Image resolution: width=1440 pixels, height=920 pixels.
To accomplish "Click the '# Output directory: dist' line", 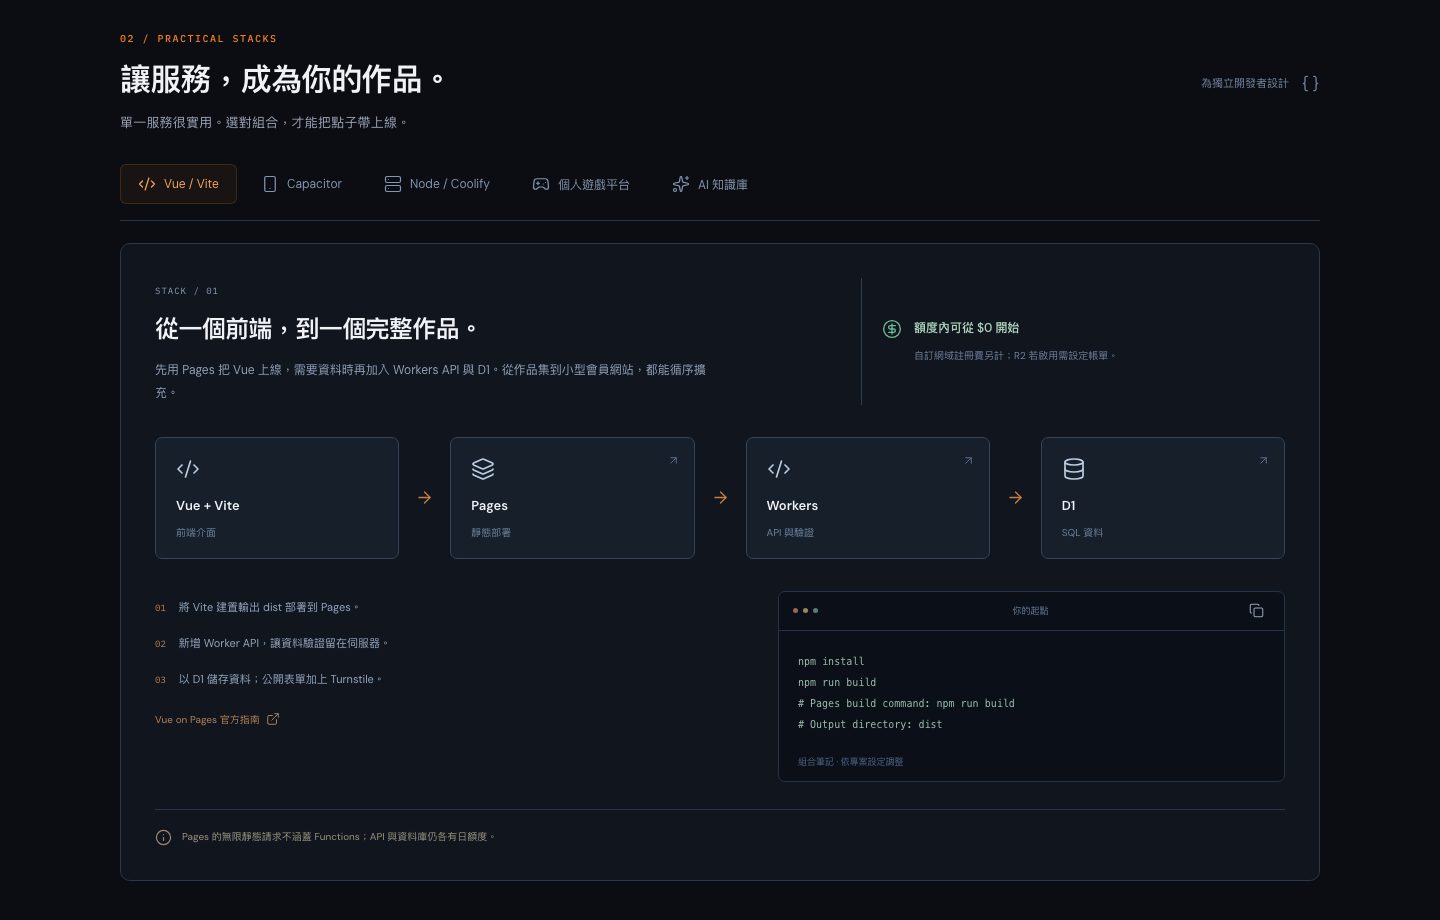I will (x=870, y=724).
